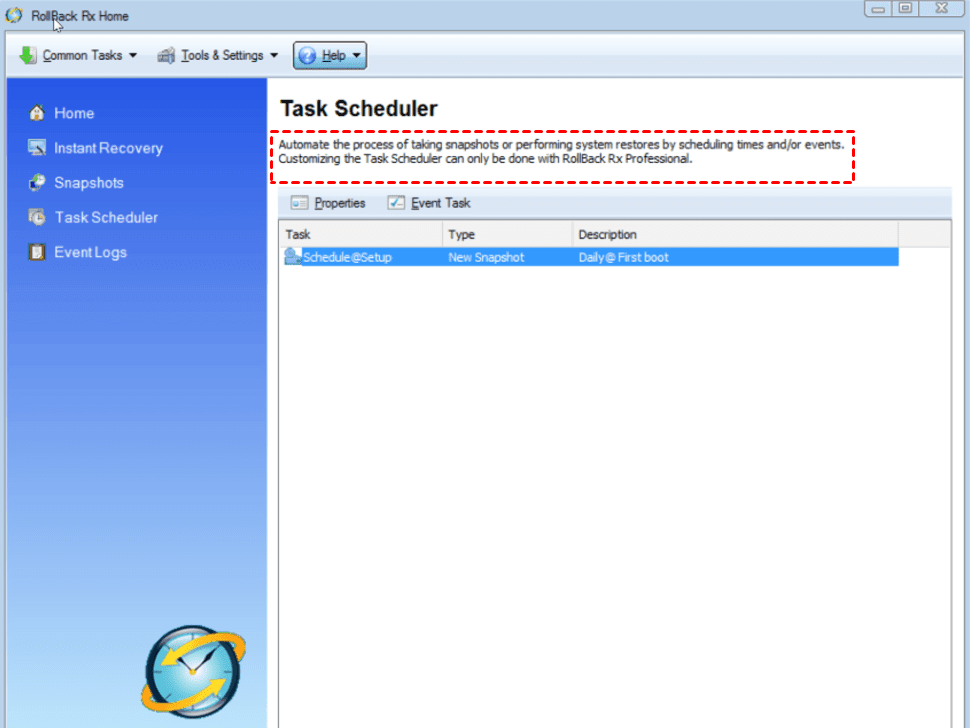
Task: Sort by the Type column header
Action: [x=507, y=234]
